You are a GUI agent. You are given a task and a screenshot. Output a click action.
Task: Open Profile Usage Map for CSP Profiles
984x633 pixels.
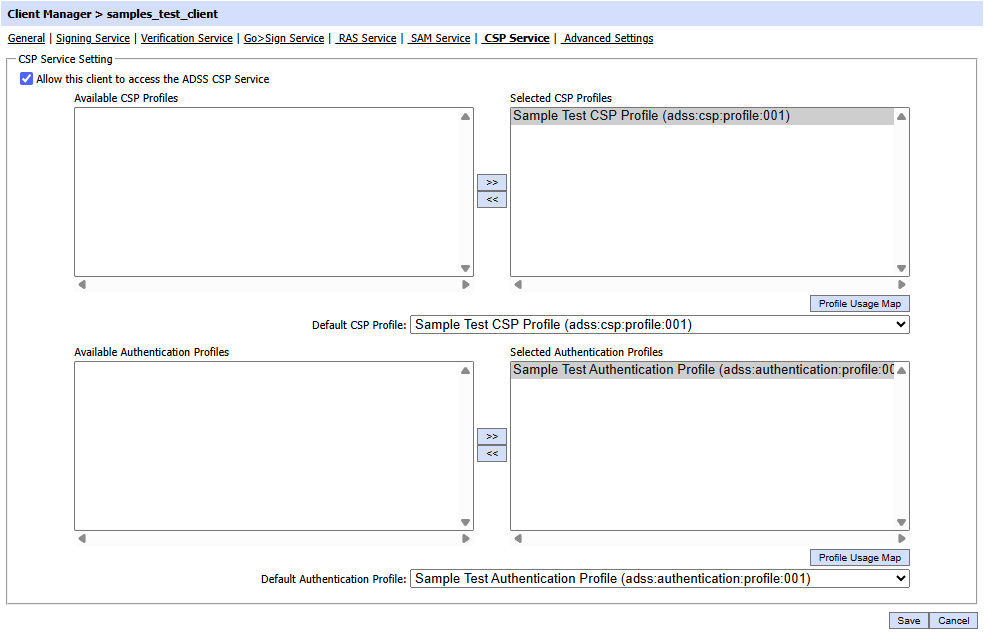click(859, 303)
